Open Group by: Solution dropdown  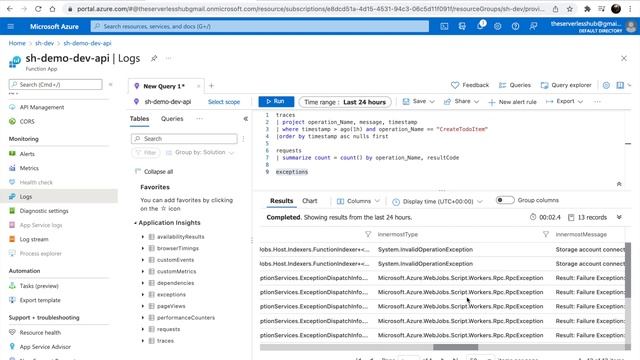coord(200,153)
